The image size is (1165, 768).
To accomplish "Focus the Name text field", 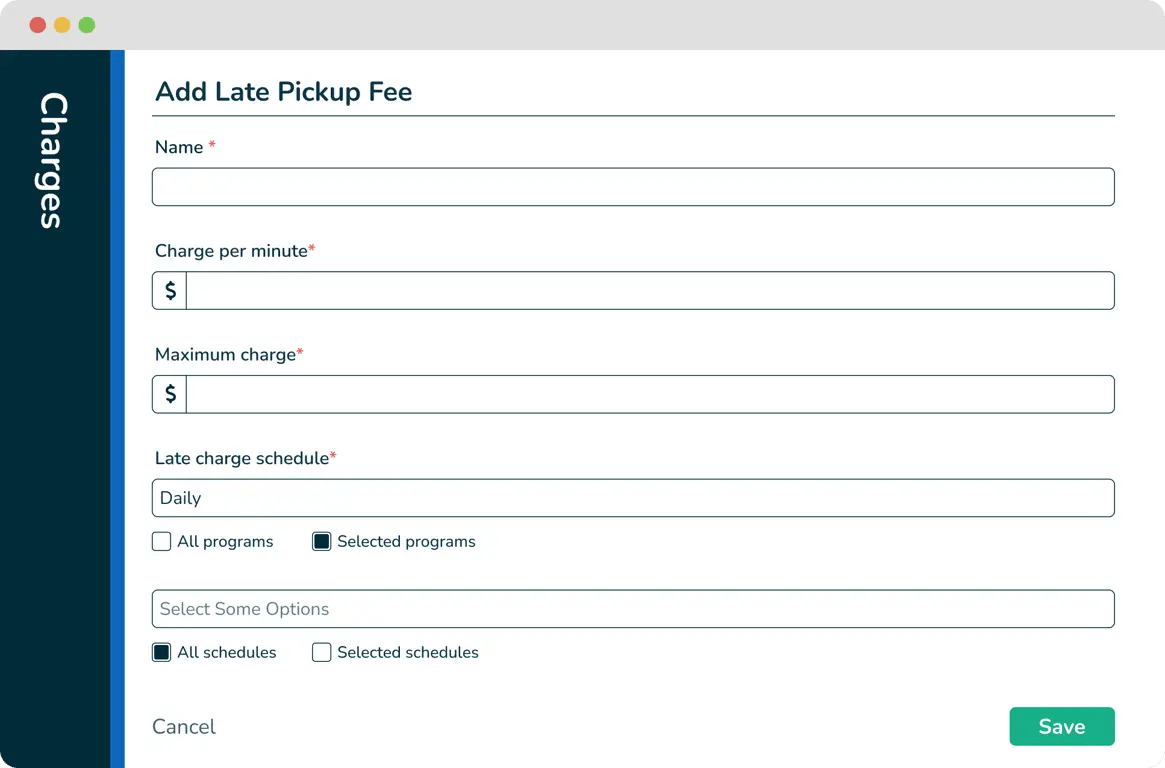I will pyautogui.click(x=633, y=187).
